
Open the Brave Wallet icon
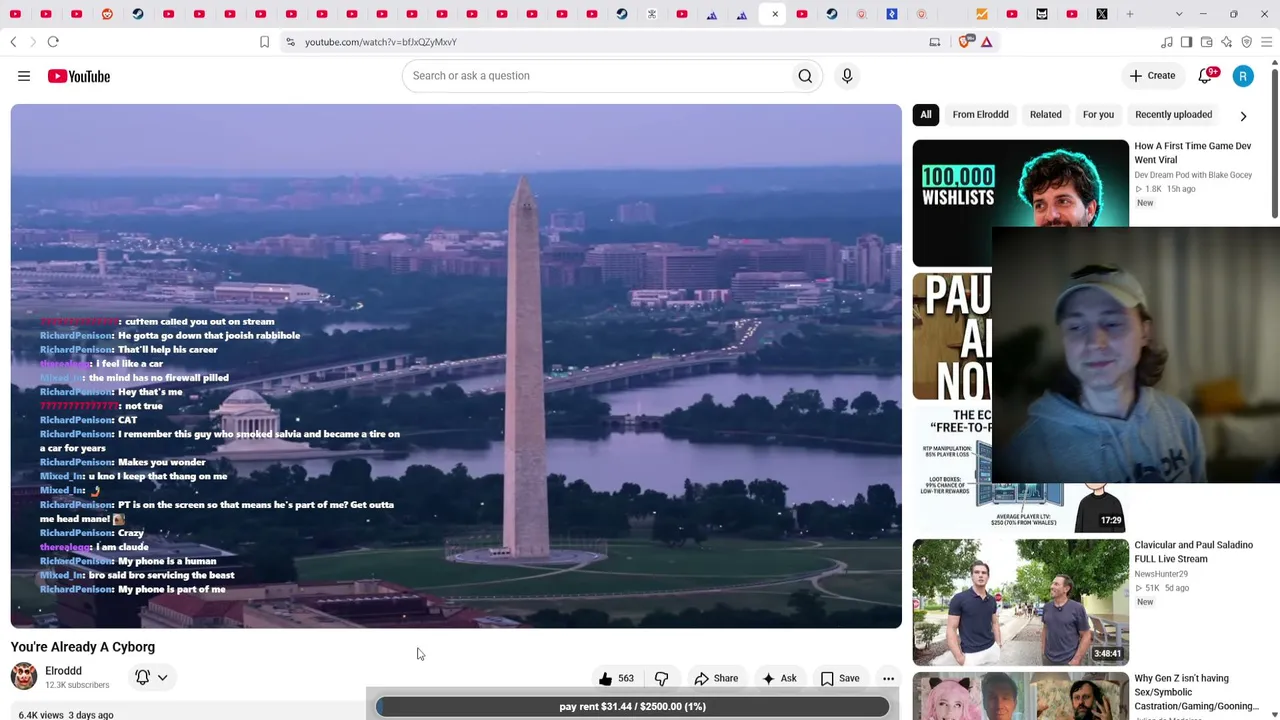click(1207, 42)
